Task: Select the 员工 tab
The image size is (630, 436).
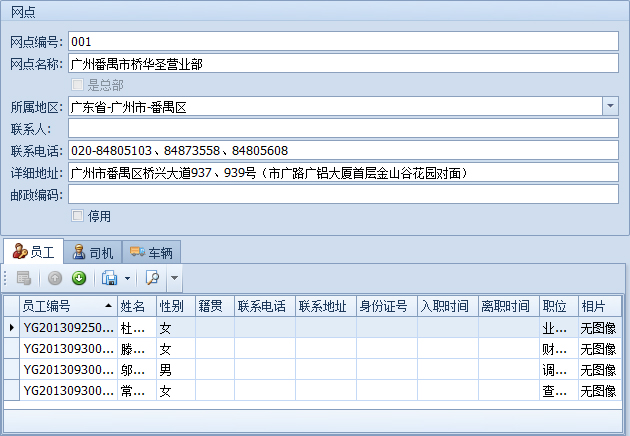Action: pos(33,253)
